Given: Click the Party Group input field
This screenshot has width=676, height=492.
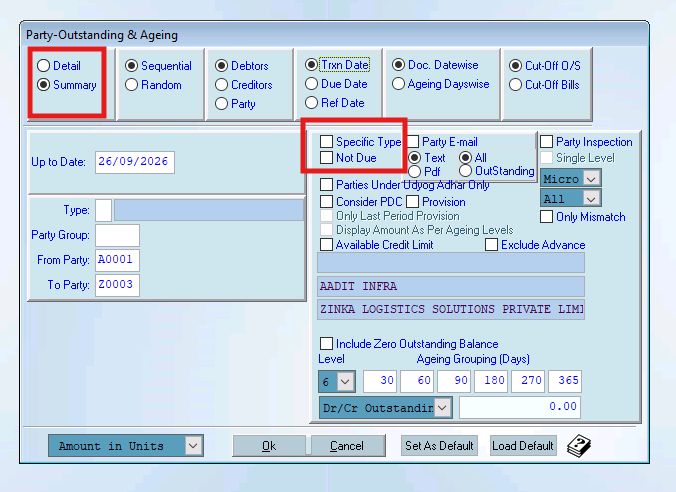Looking at the screenshot, I should pyautogui.click(x=117, y=235).
